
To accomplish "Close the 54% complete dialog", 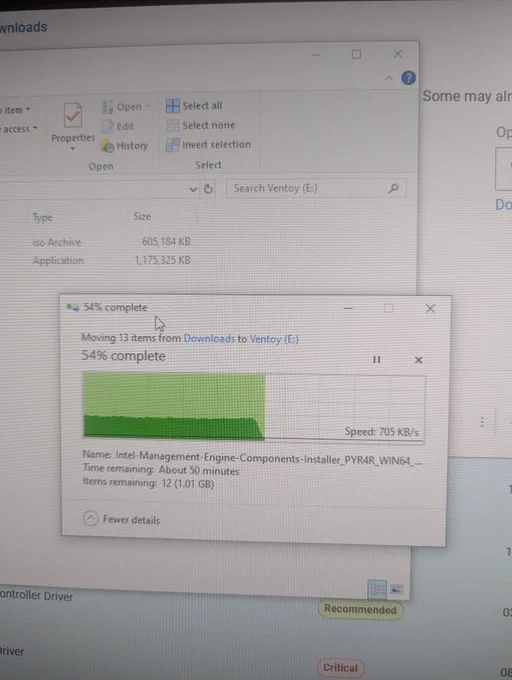I will pyautogui.click(x=430, y=308).
